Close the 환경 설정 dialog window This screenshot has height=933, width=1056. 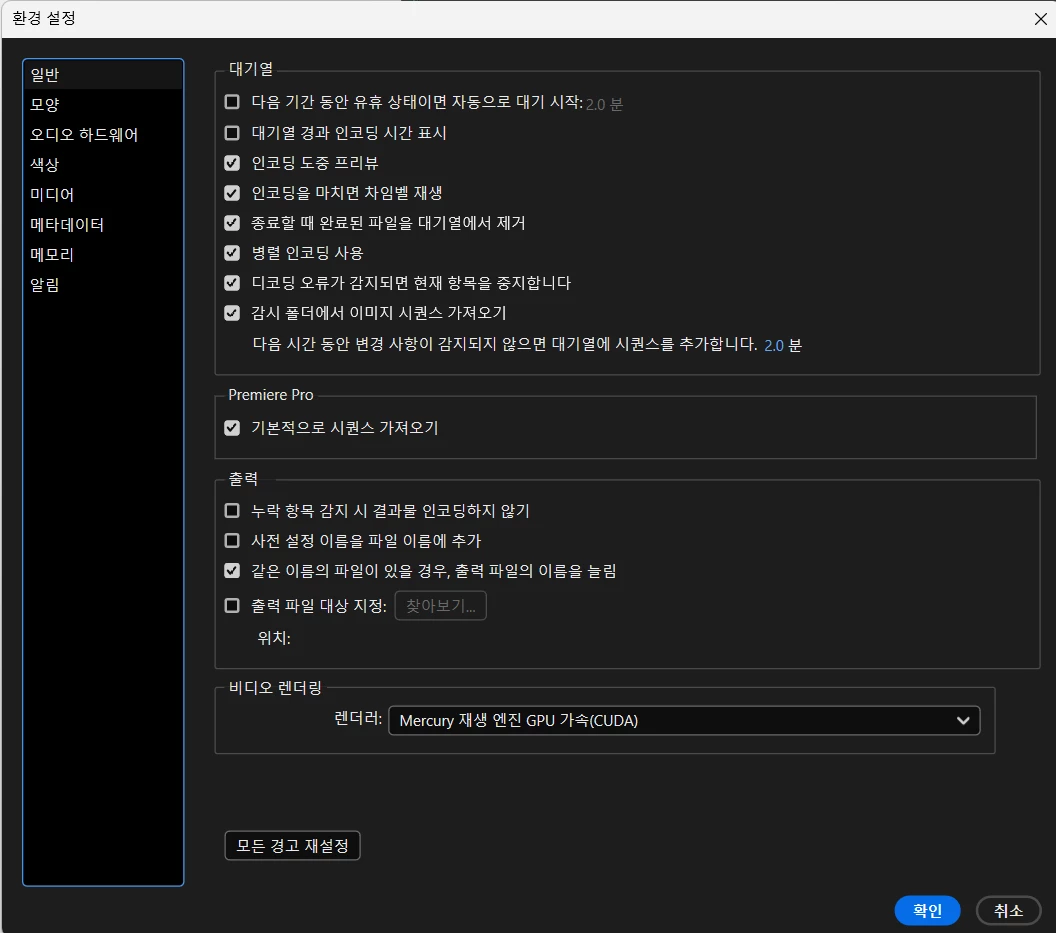point(1041,19)
